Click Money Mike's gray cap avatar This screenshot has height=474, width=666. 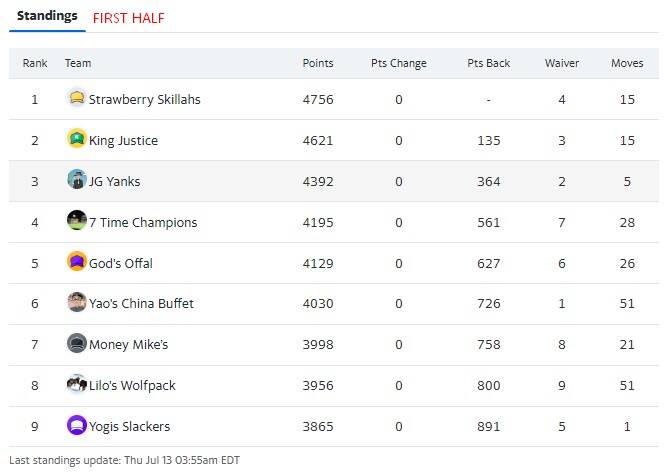pos(77,343)
